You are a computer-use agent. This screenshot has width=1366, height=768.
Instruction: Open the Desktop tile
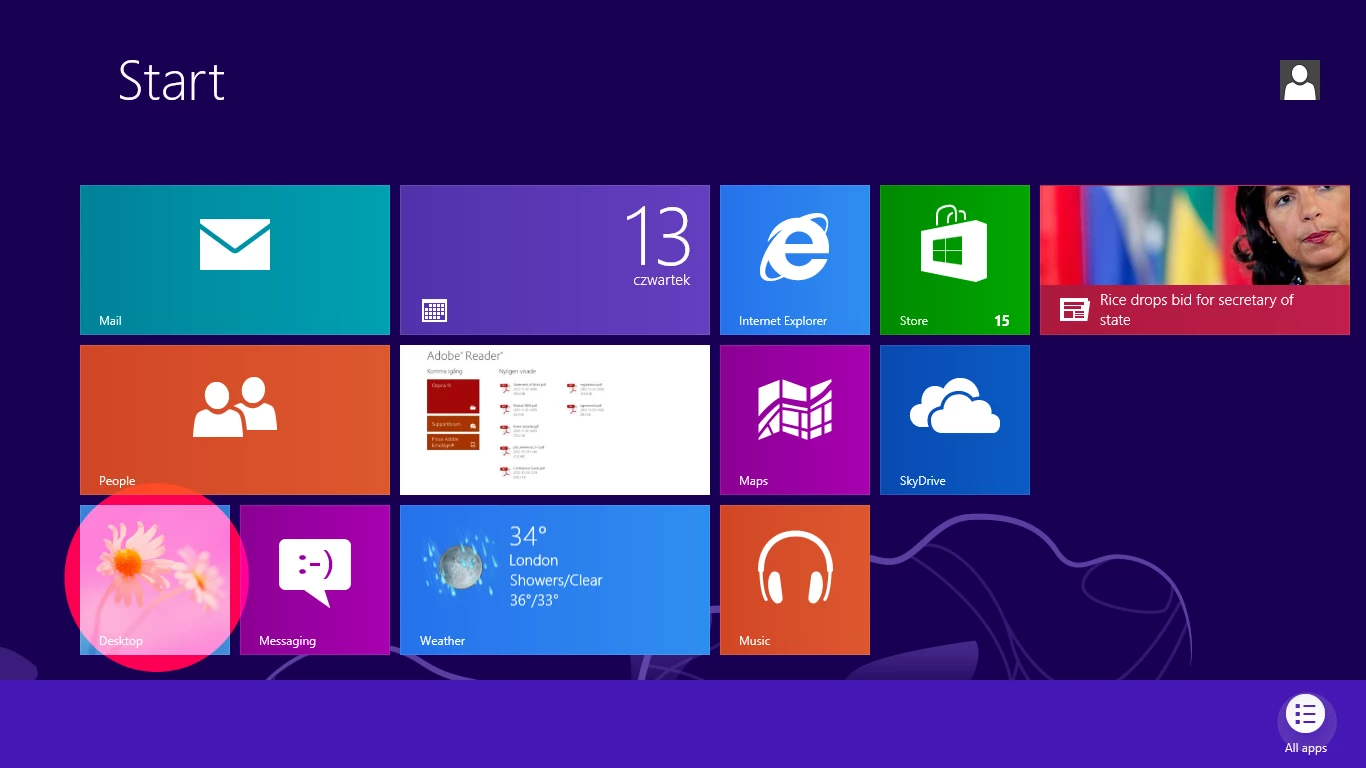[x=155, y=580]
